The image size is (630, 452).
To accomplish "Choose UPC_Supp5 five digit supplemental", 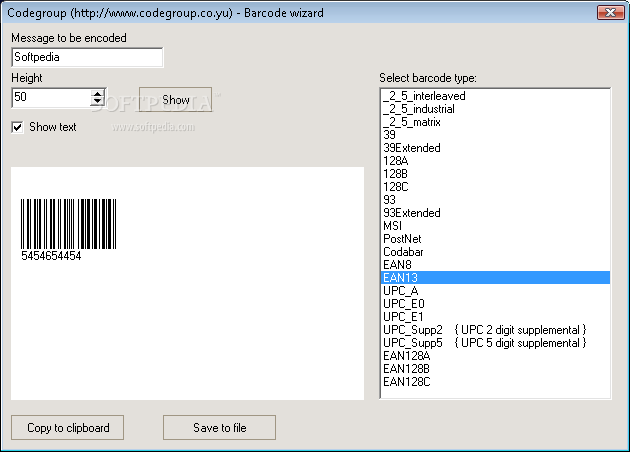I will tap(495, 343).
